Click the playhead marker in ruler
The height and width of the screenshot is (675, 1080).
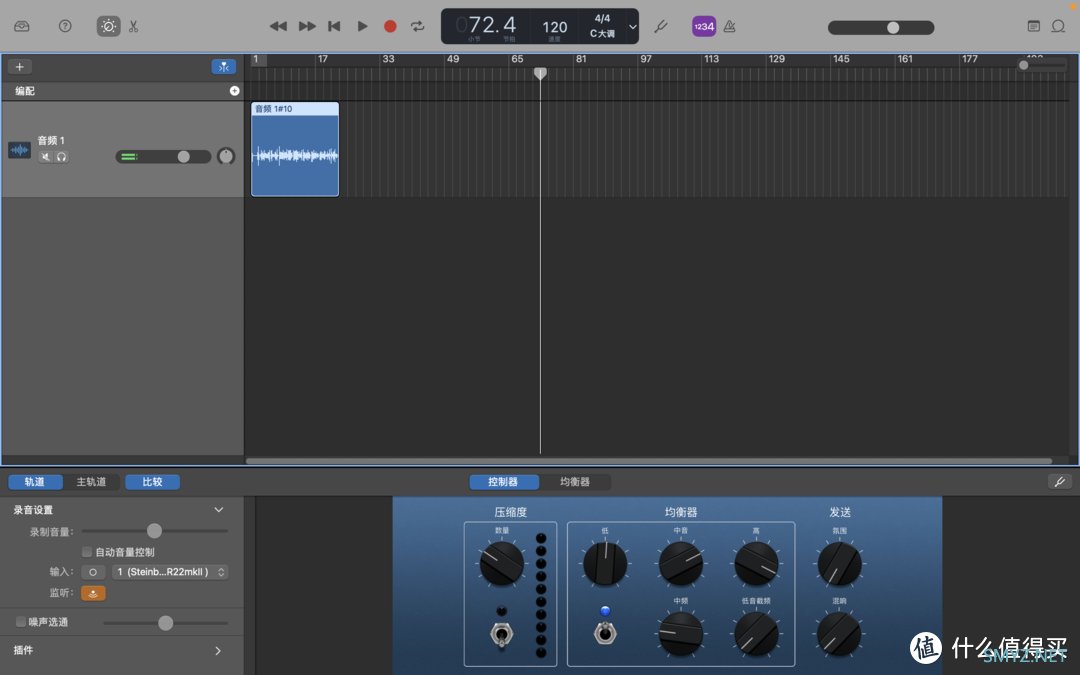pyautogui.click(x=541, y=73)
